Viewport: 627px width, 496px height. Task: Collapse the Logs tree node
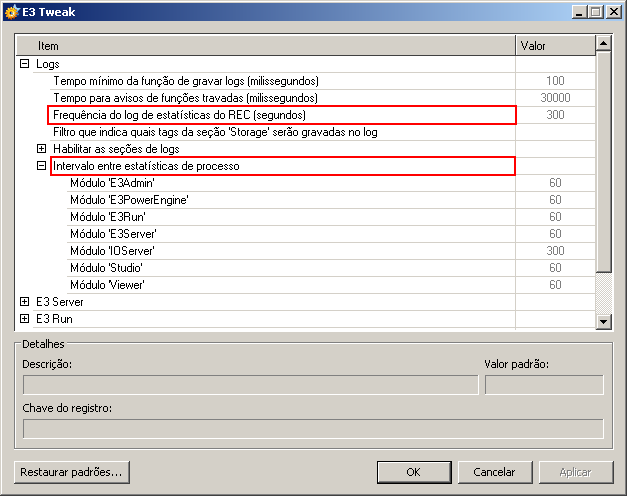tap(25, 64)
